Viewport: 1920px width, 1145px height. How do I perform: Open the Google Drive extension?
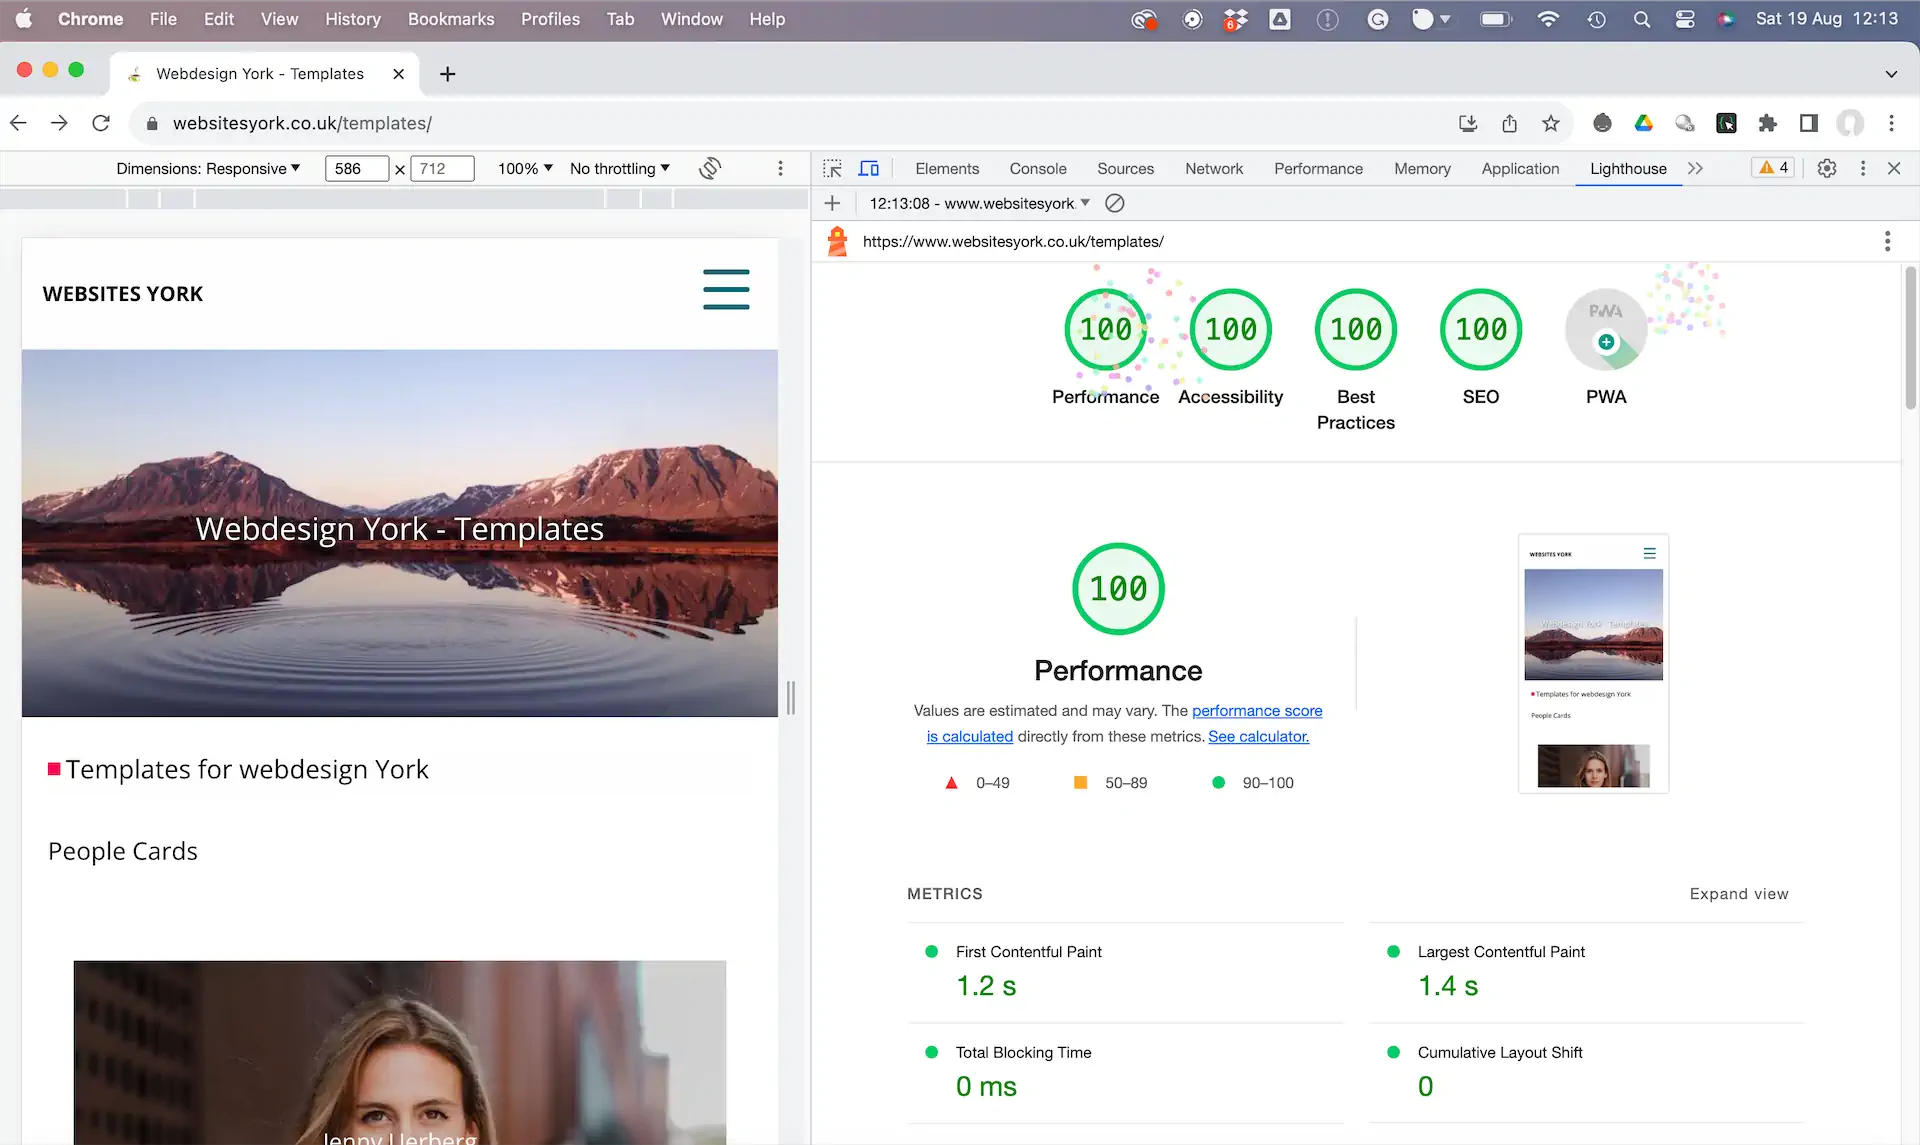pos(1643,123)
